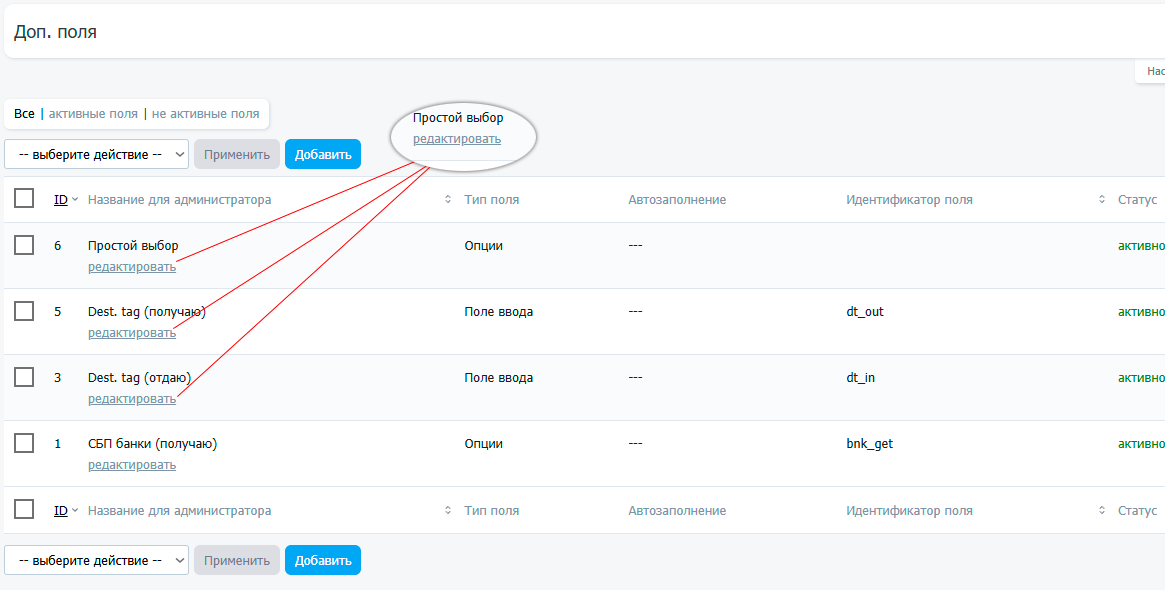The height and width of the screenshot is (590, 1165).
Task: Click sort arrow next to top ID header
Action: [75, 200]
